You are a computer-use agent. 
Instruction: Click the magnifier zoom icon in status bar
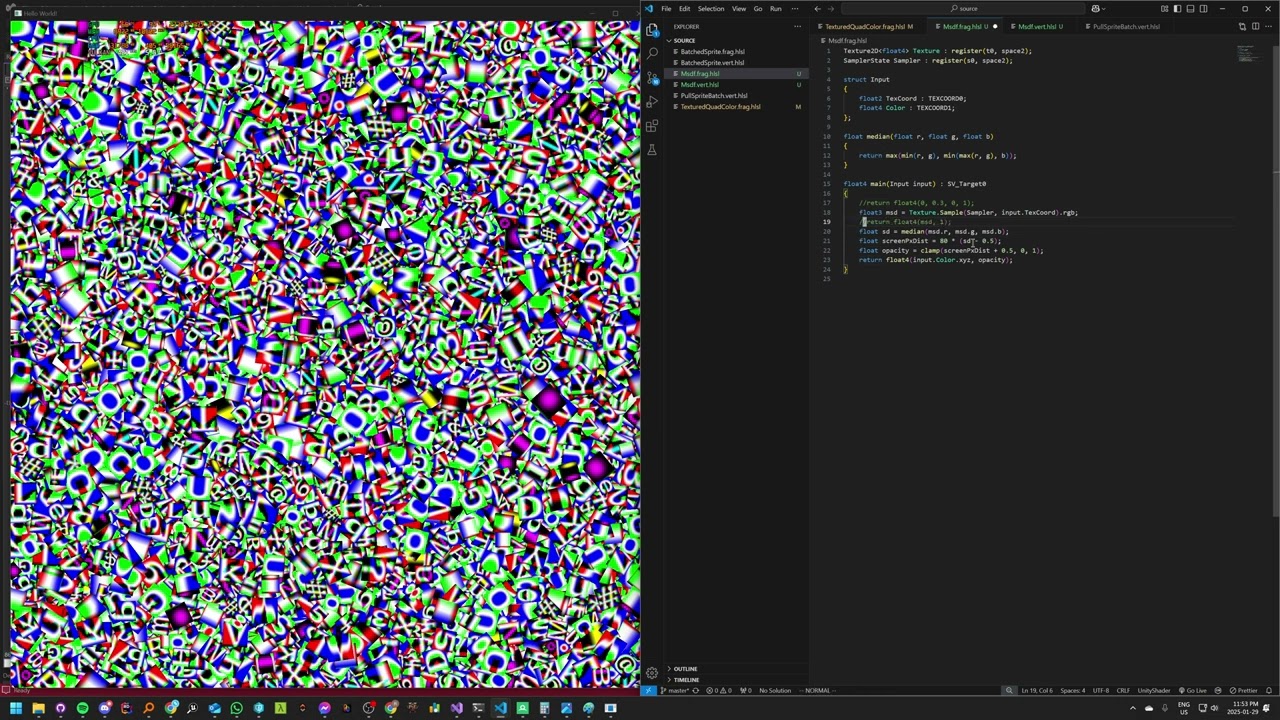click(x=1009, y=690)
